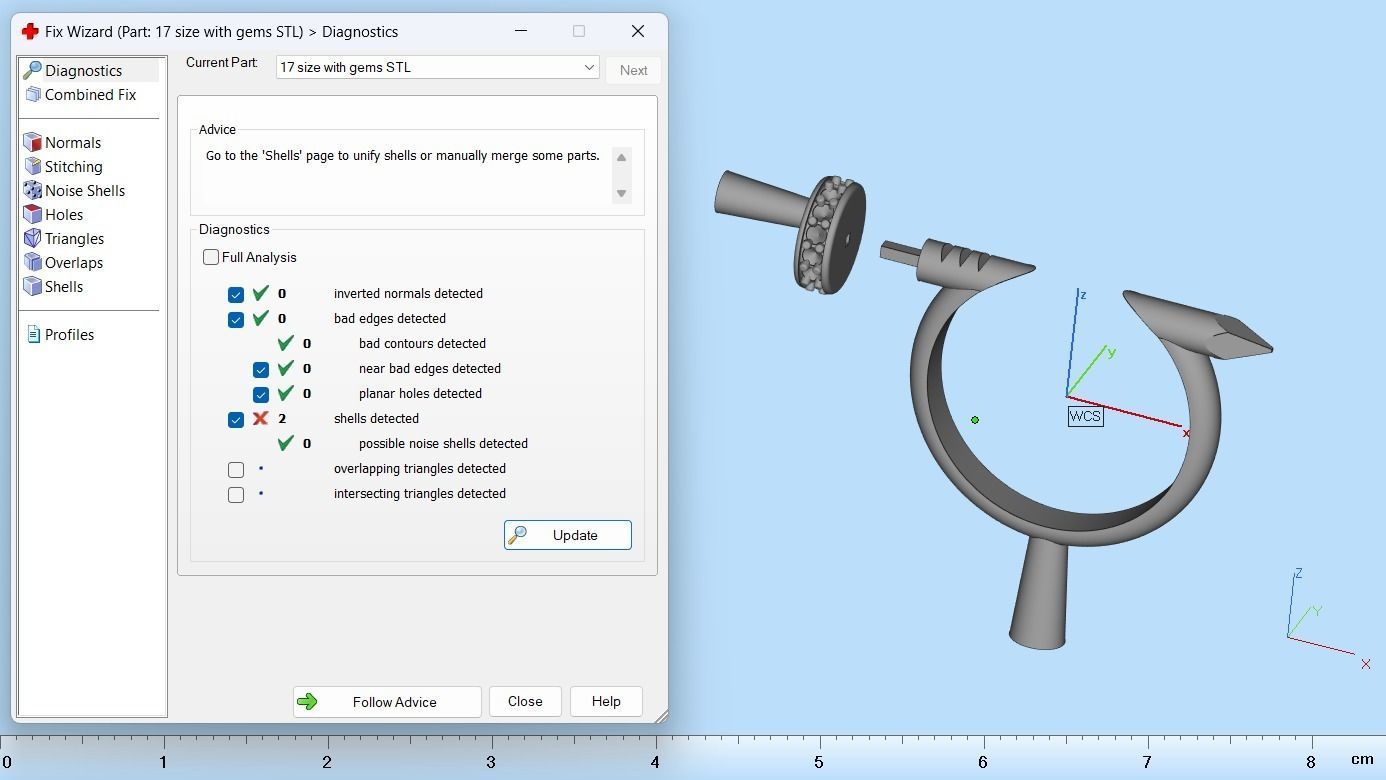Uncheck inverted normals detection
This screenshot has height=780, width=1386.
236,294
